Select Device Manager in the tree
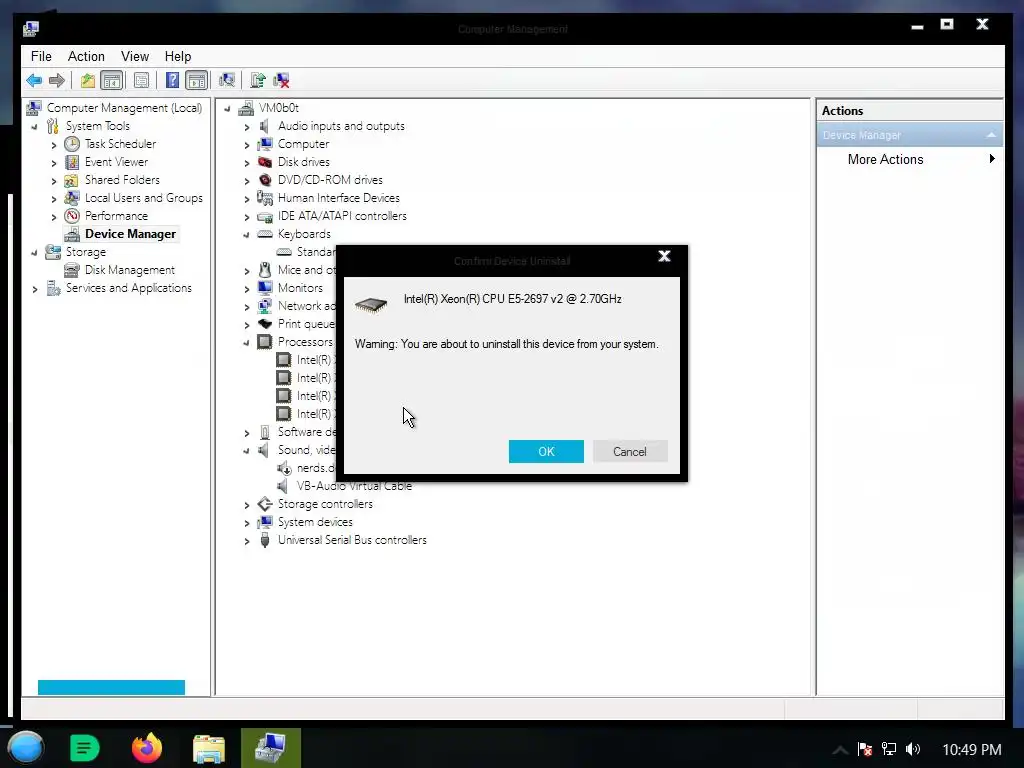Image resolution: width=1024 pixels, height=768 pixels. (x=130, y=234)
